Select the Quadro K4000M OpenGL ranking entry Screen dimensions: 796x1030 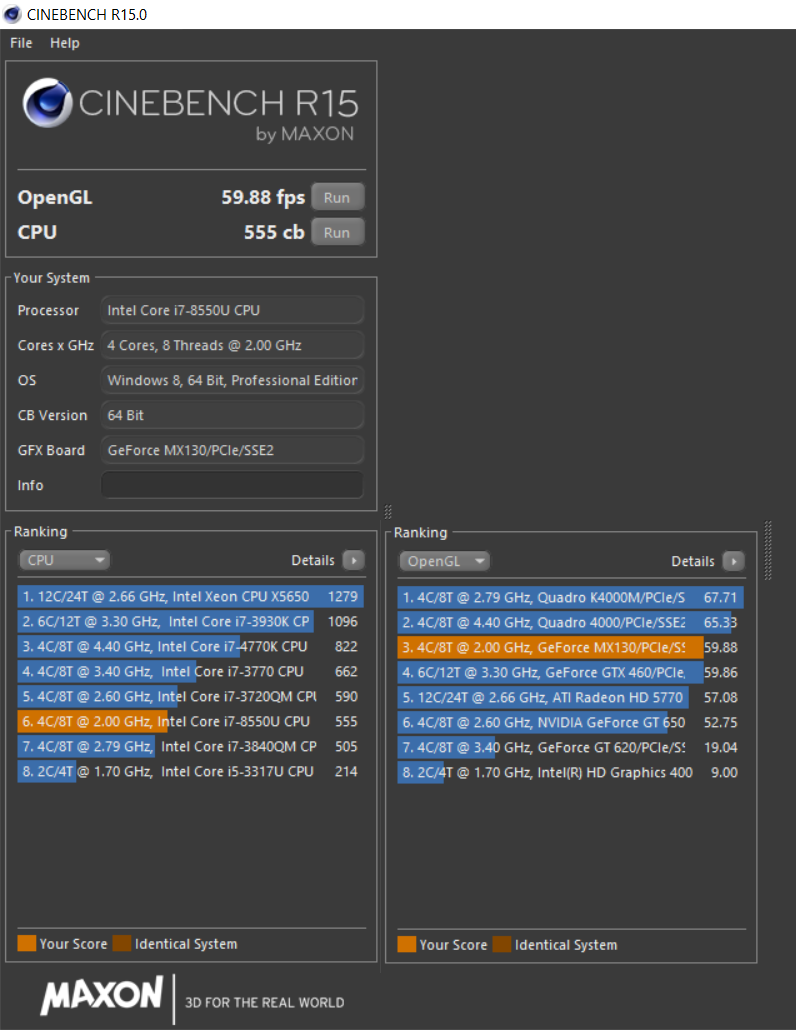coord(568,598)
